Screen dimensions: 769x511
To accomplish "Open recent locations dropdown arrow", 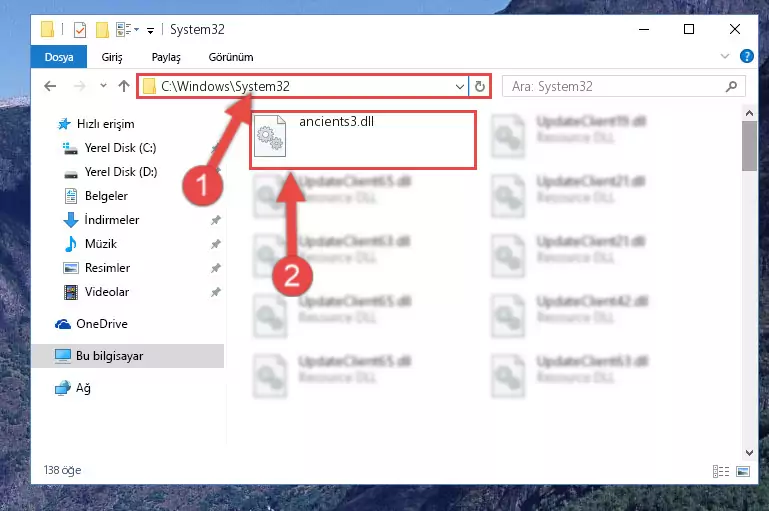I will click(103, 86).
